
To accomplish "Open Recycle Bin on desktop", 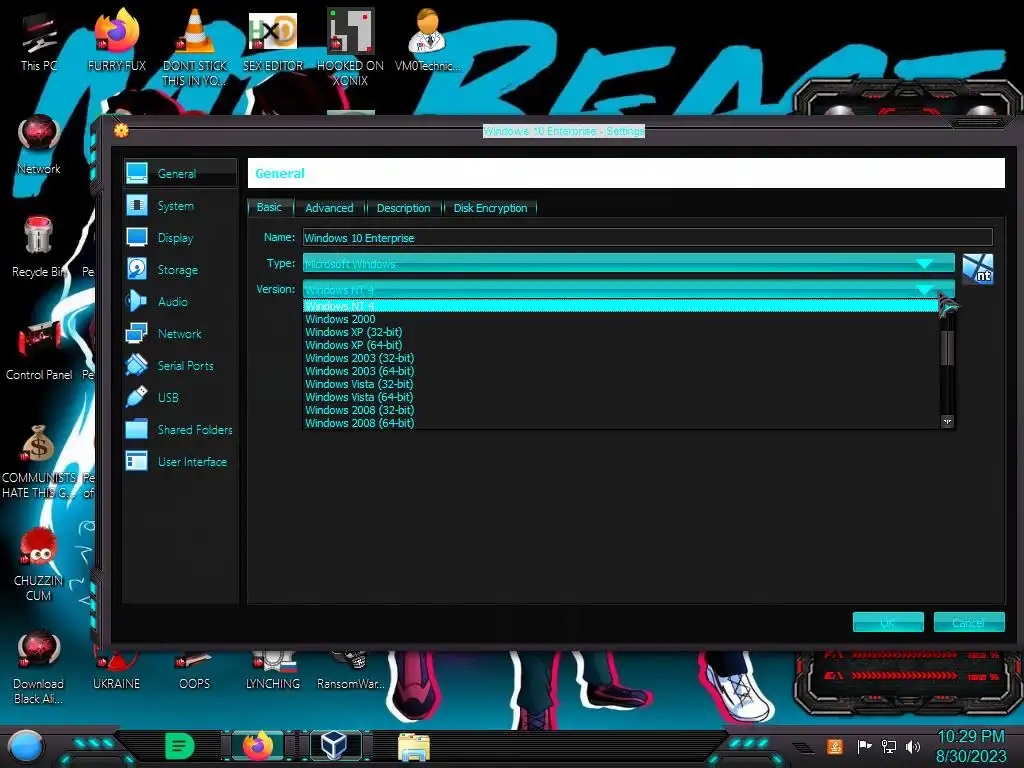I will [39, 248].
